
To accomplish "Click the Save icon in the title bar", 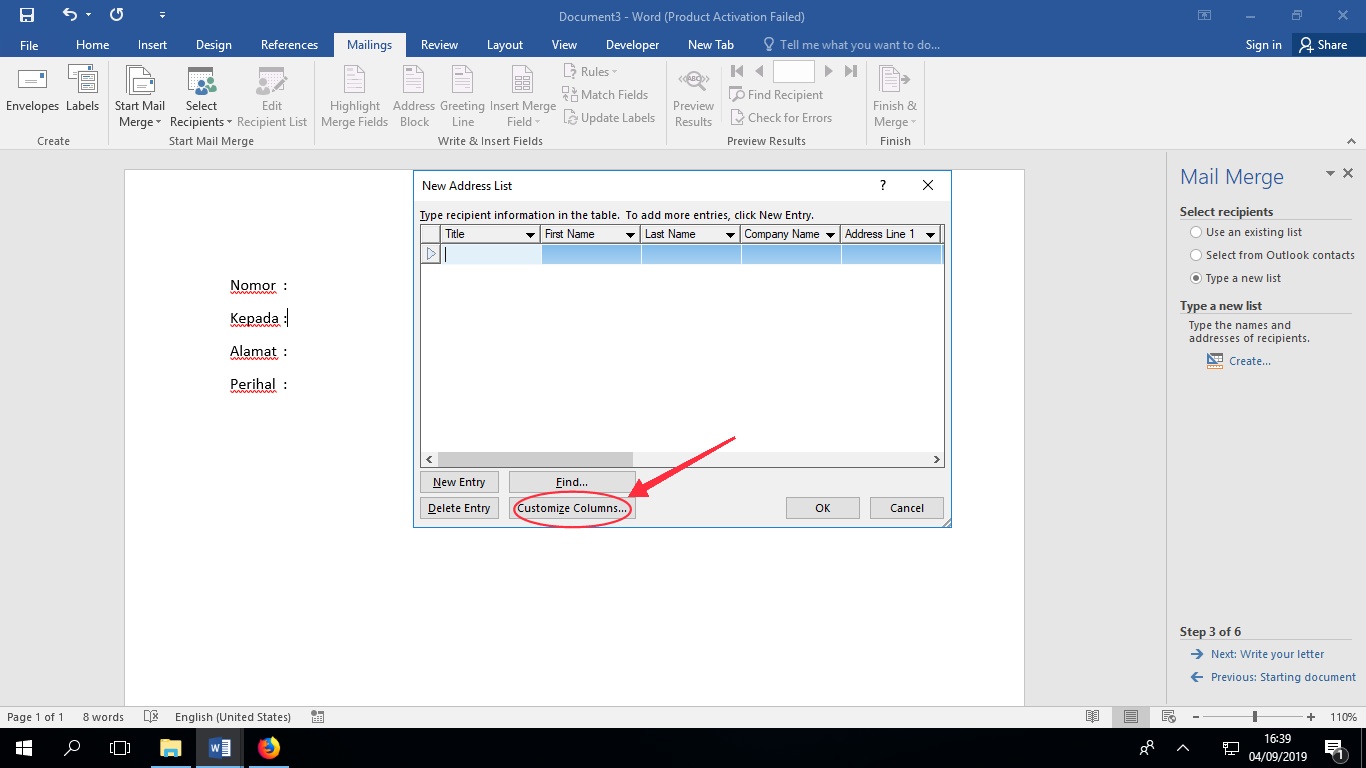I will coord(27,15).
